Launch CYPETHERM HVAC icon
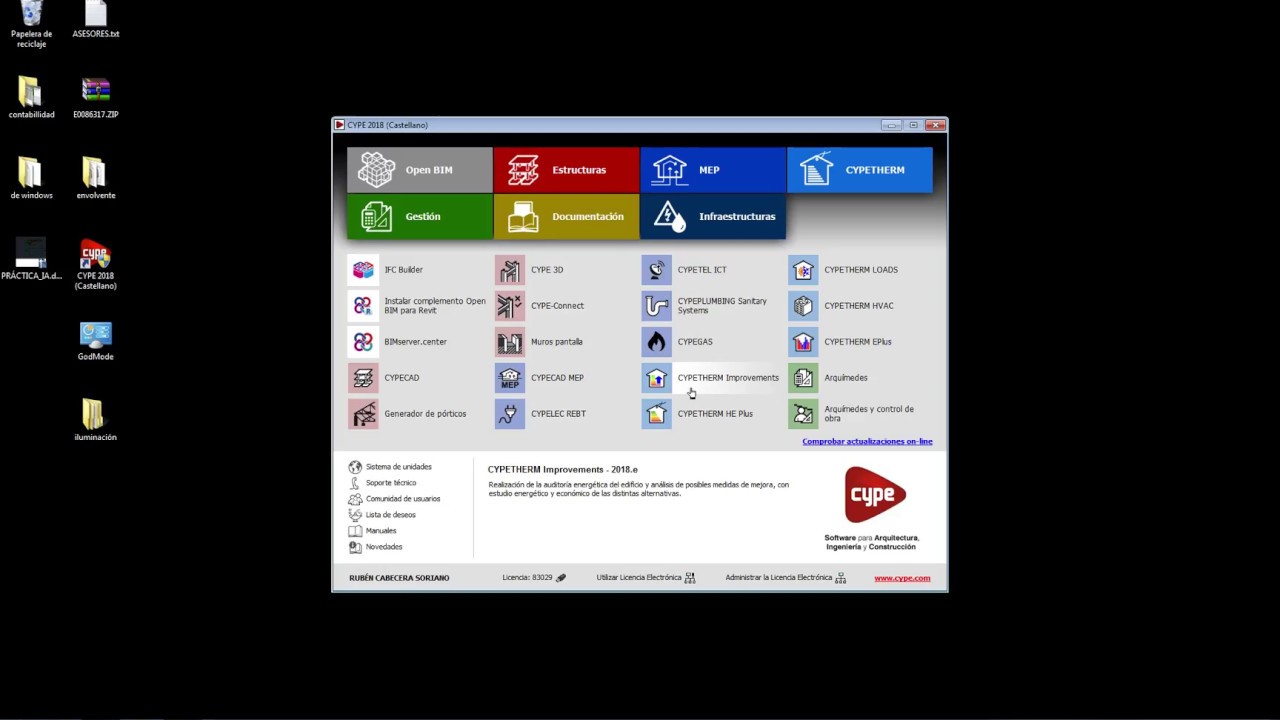 tap(803, 306)
